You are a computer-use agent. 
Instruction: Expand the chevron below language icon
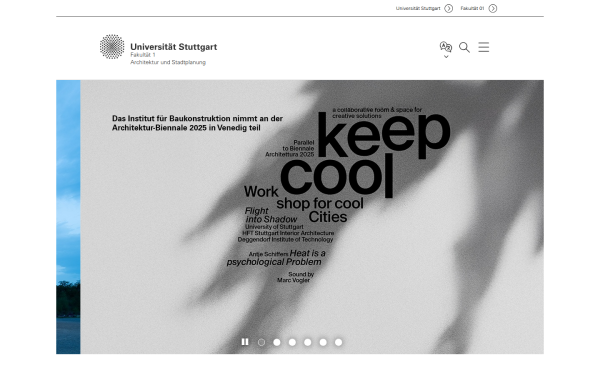(x=446, y=57)
